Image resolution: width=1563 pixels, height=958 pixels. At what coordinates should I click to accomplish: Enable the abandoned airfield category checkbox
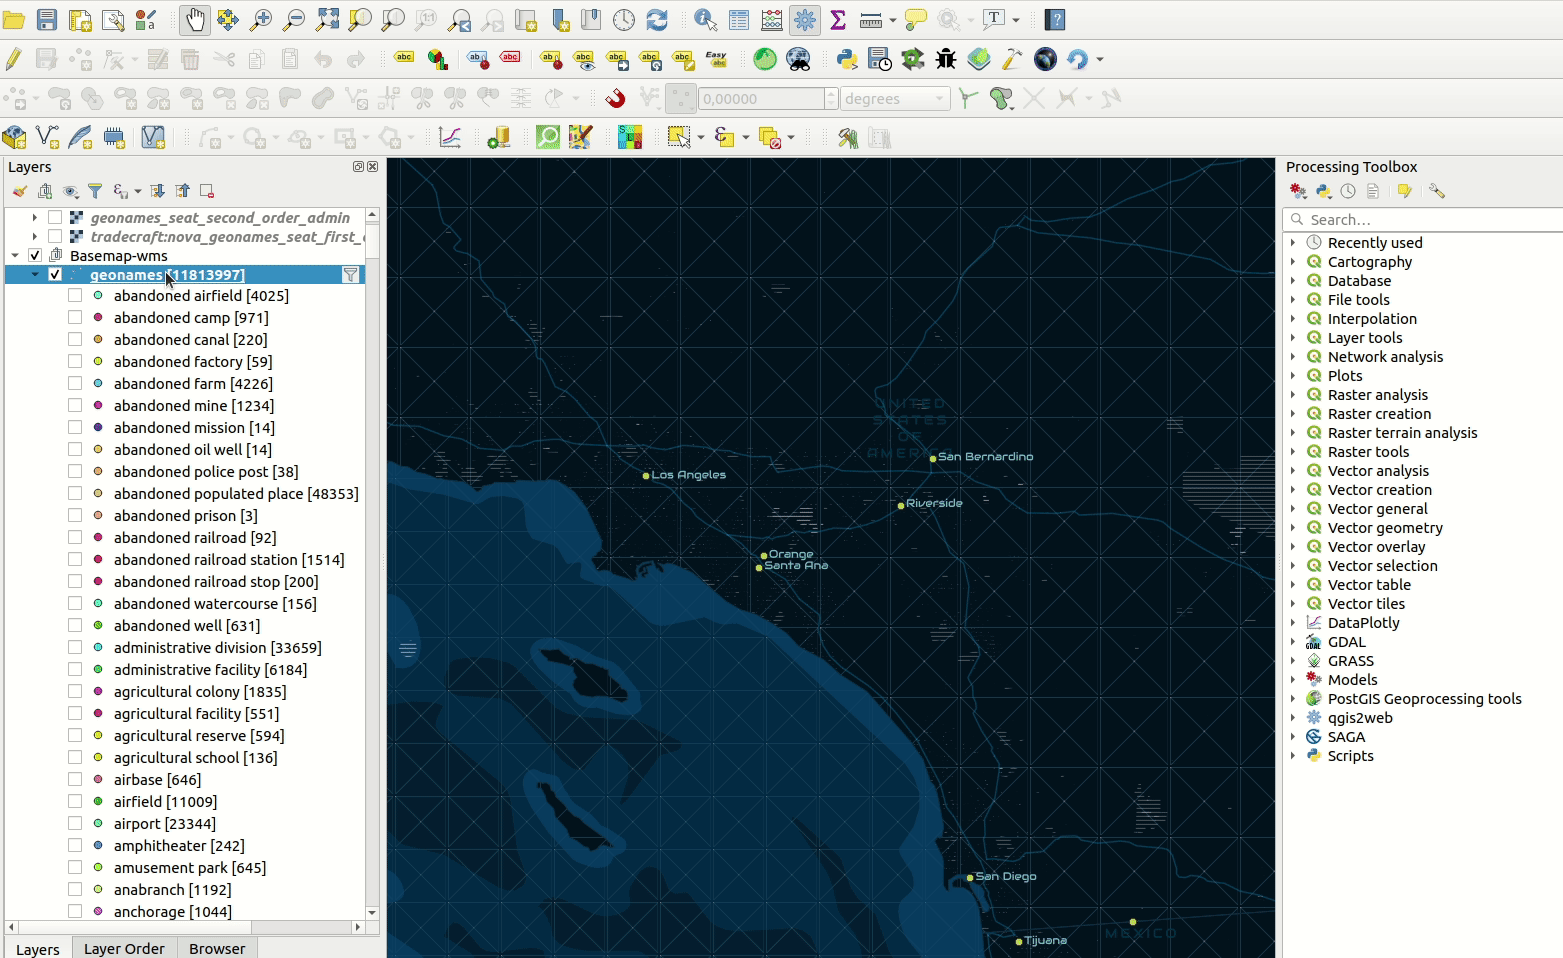point(76,295)
